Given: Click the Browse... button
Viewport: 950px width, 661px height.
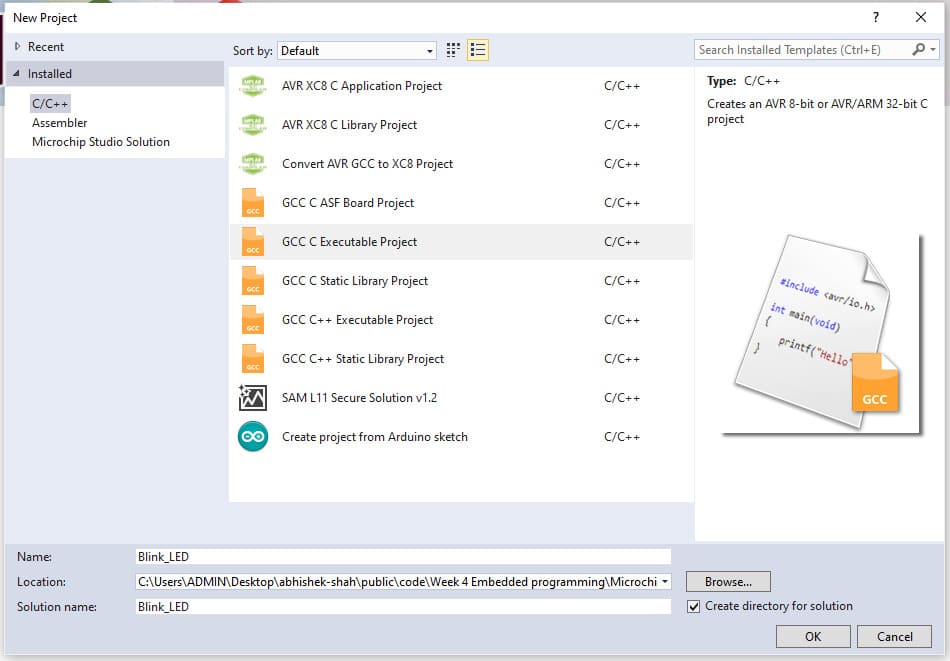Looking at the screenshot, I should coord(728,582).
